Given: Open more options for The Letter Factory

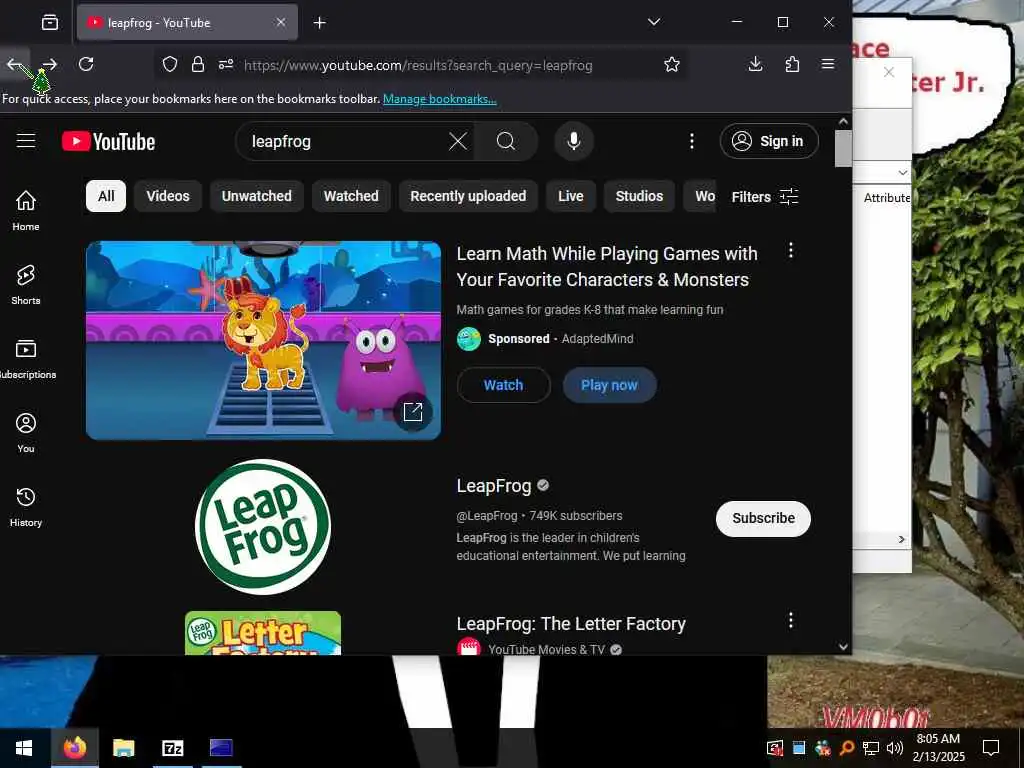Looking at the screenshot, I should pyautogui.click(x=791, y=620).
